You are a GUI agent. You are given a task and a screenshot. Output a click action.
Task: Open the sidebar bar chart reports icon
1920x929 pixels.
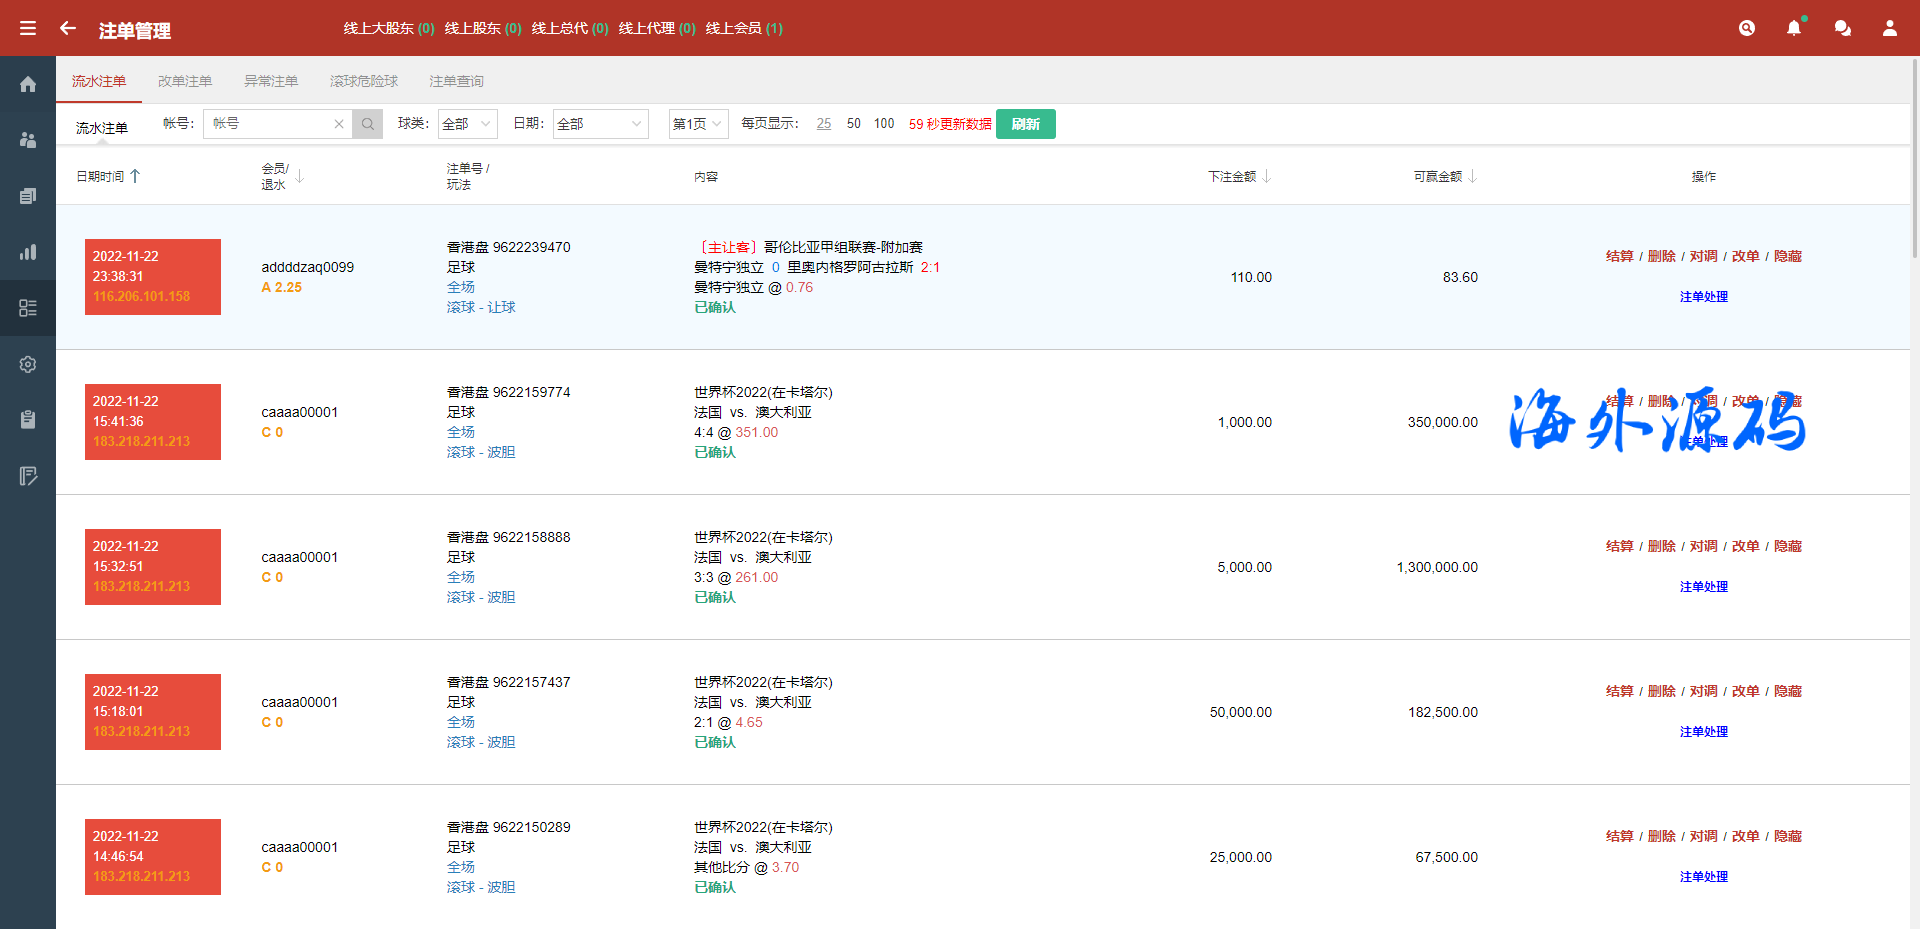coord(28,252)
